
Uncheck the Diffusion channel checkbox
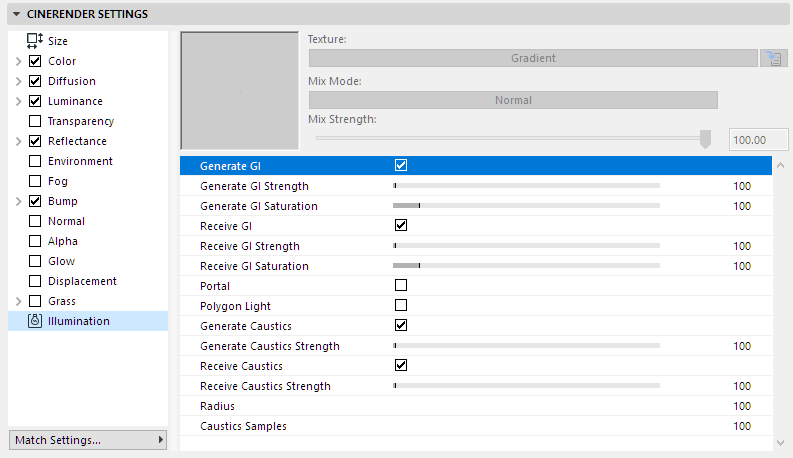tap(35, 81)
